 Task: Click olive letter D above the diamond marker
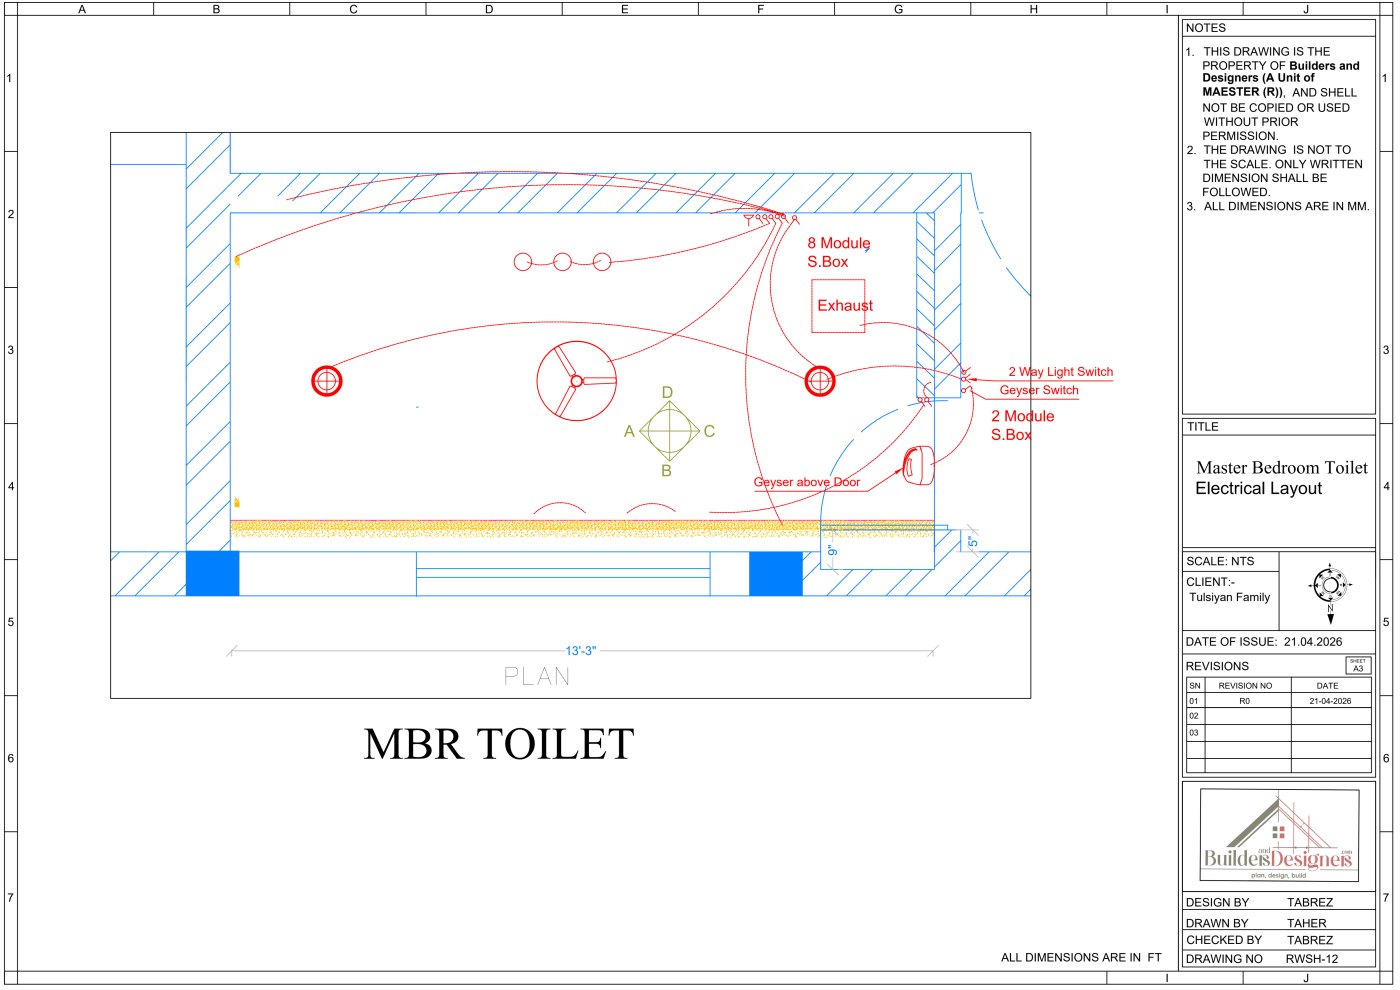pyautogui.click(x=668, y=393)
